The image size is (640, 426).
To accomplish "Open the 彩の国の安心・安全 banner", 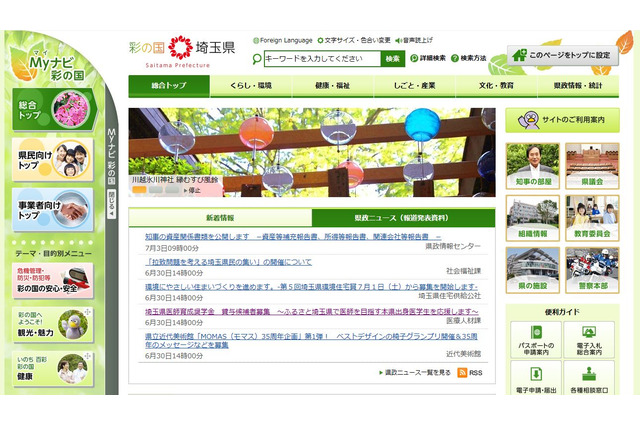I will [53, 280].
